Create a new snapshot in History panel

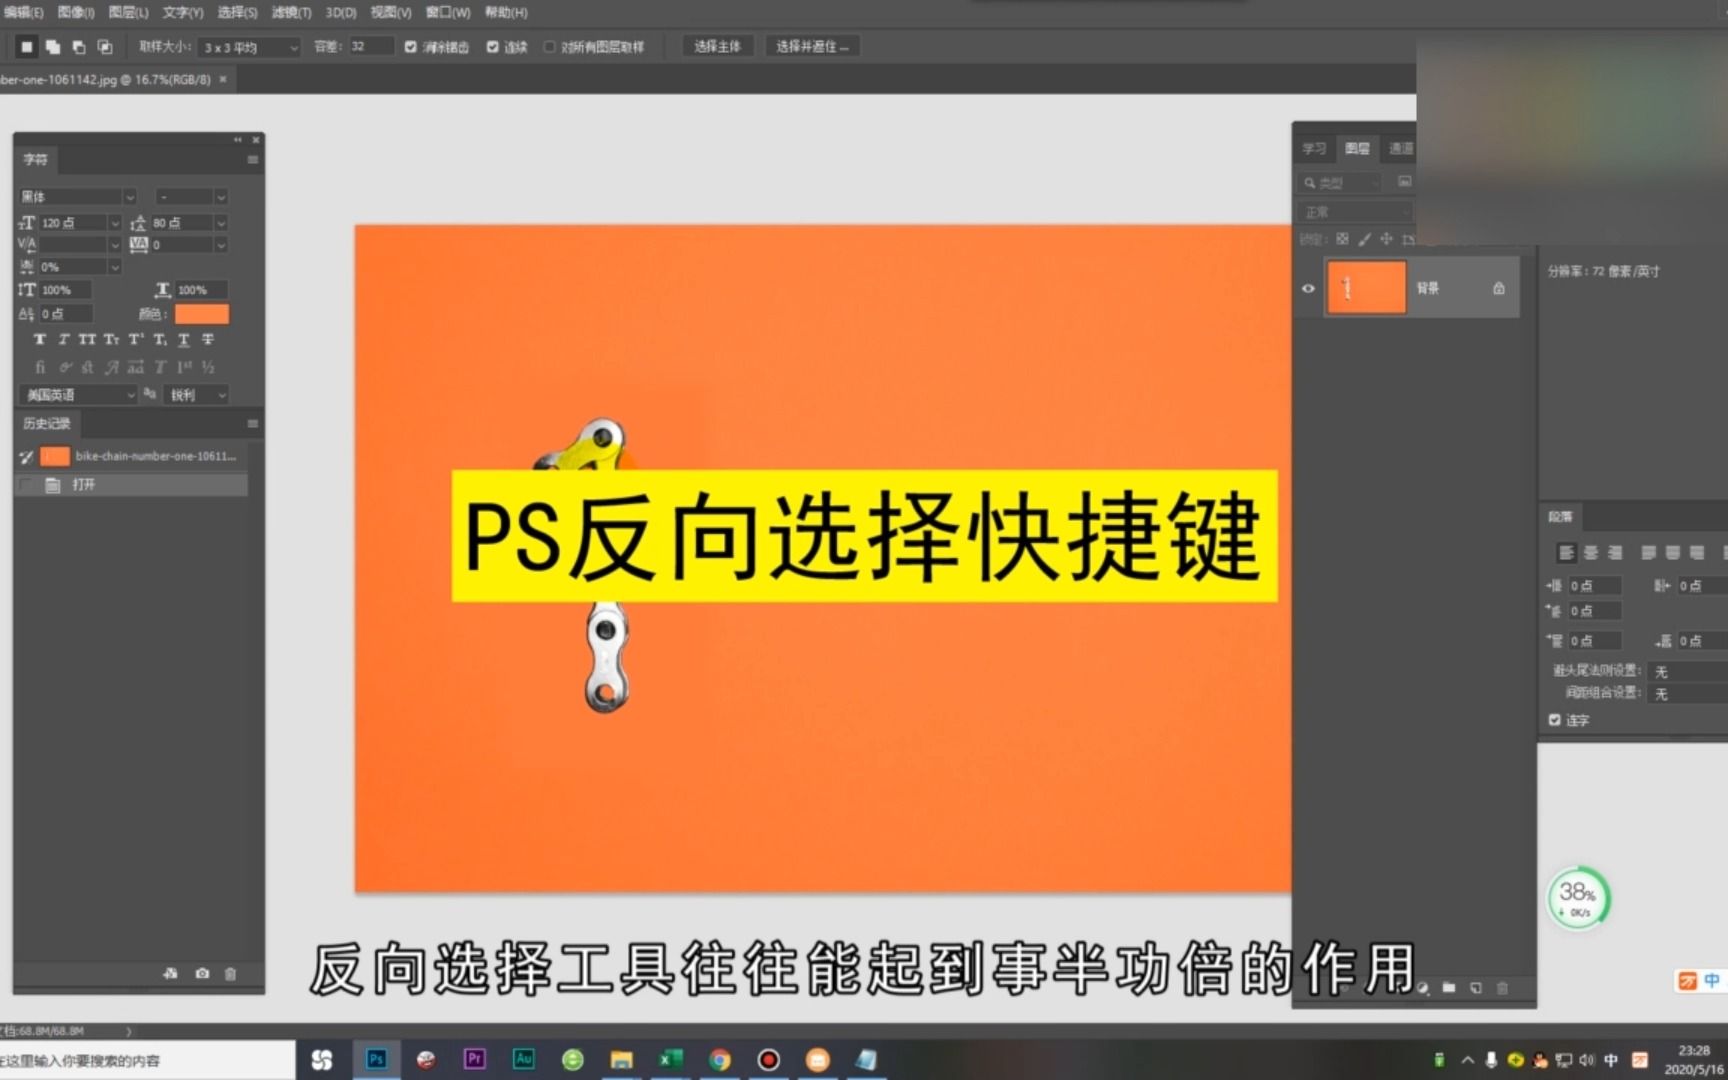coord(202,973)
